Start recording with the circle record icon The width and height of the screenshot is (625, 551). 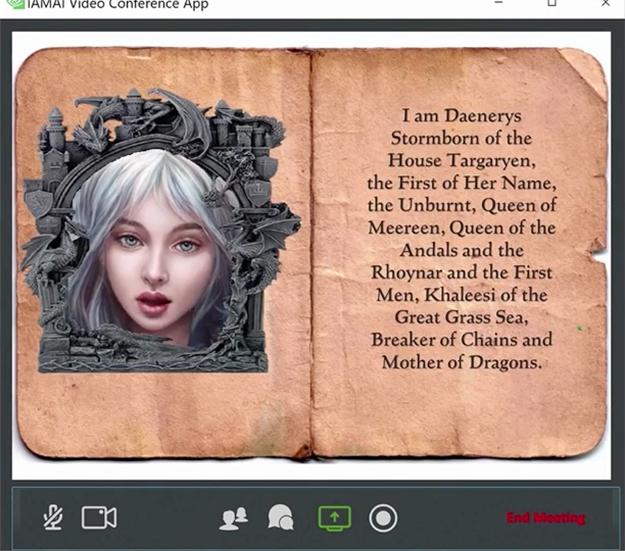(383, 517)
